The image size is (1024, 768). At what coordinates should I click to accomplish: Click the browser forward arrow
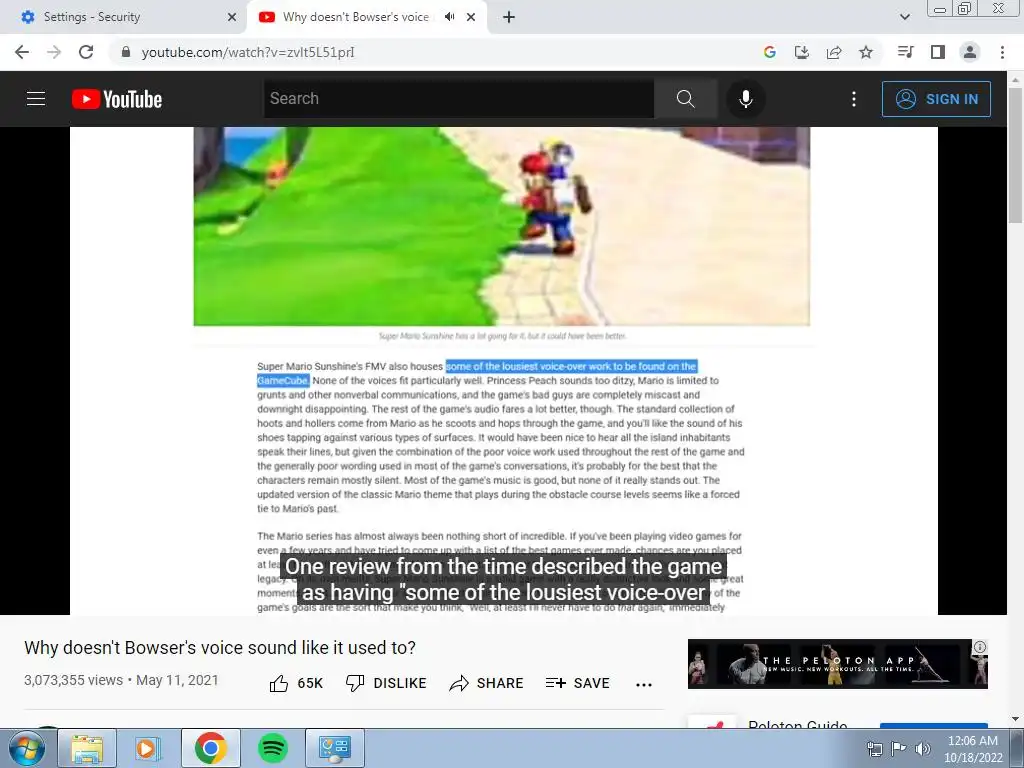point(54,52)
